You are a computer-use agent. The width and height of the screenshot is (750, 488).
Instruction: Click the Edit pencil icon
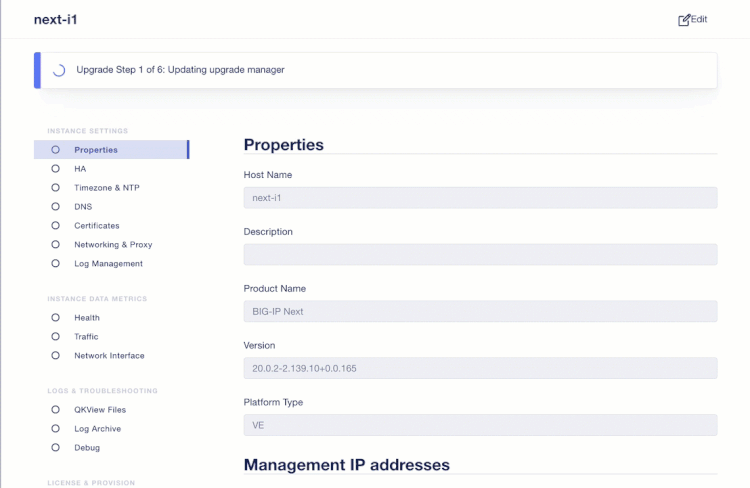coord(684,20)
